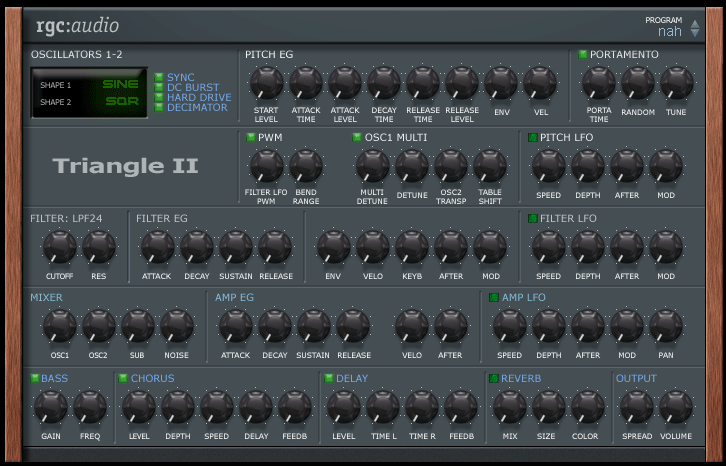Screen dimensions: 726x466
Task: Click the Pitch EG START LEVEL knob
Action: point(266,83)
